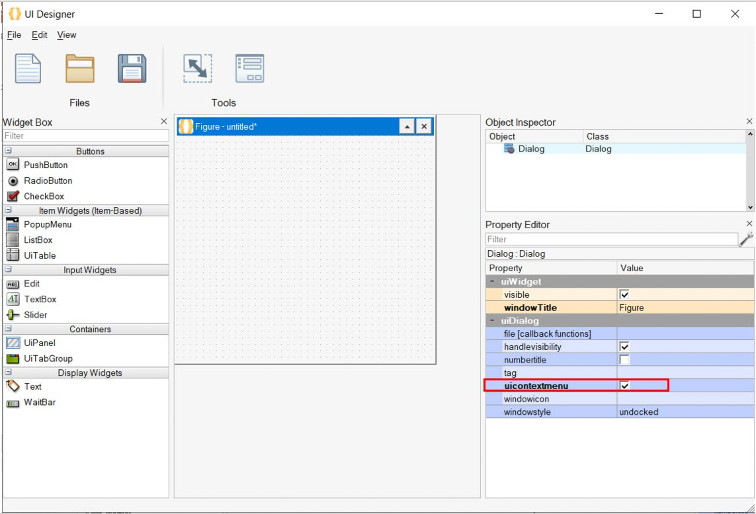Enable the numbertitle checkbox
Image resolution: width=756 pixels, height=514 pixels.
coord(624,359)
